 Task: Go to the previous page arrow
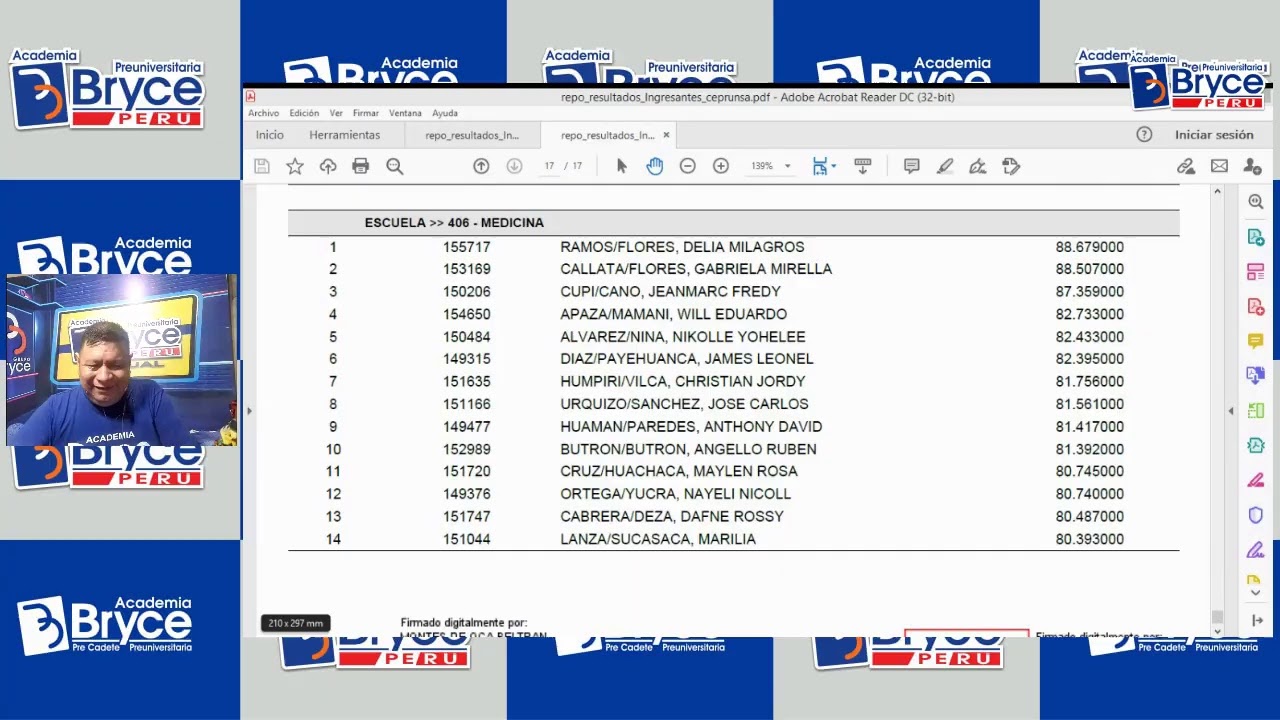click(481, 166)
